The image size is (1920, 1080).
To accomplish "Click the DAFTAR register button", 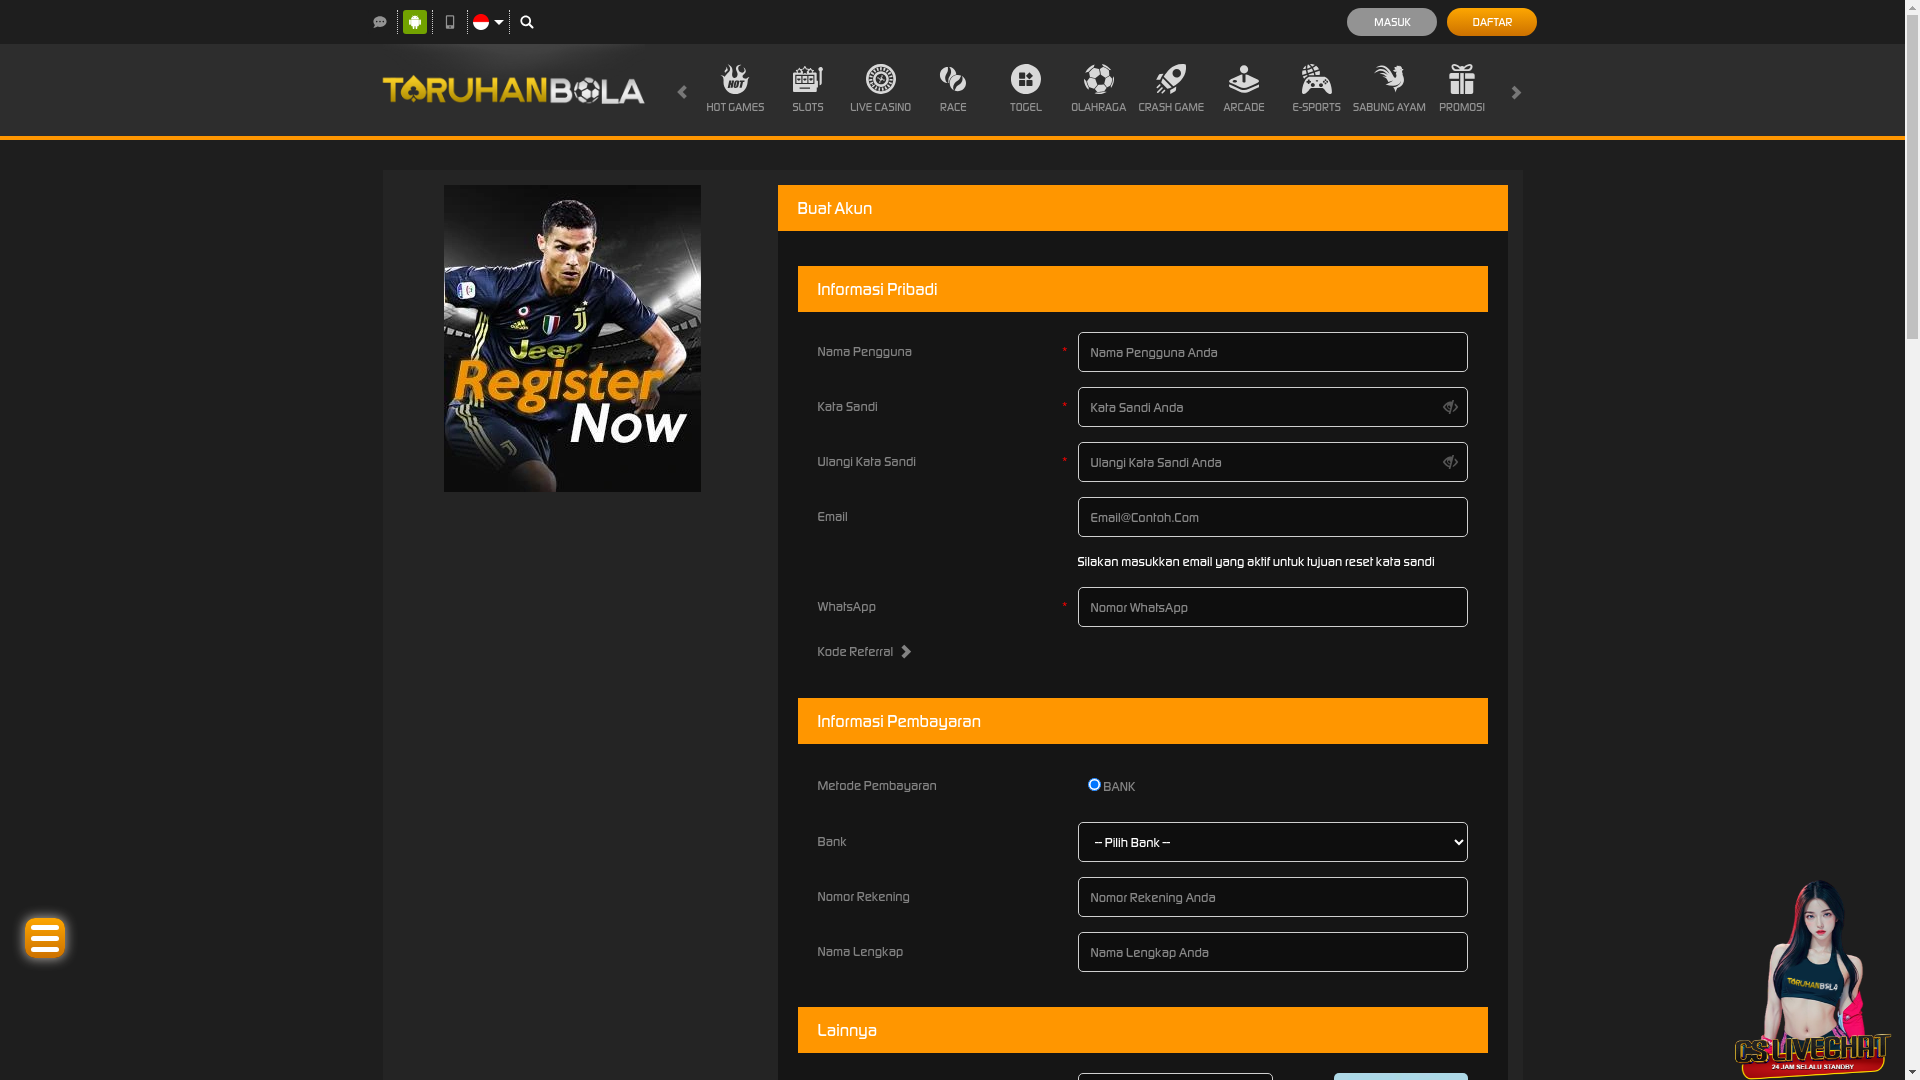I will point(1491,22).
